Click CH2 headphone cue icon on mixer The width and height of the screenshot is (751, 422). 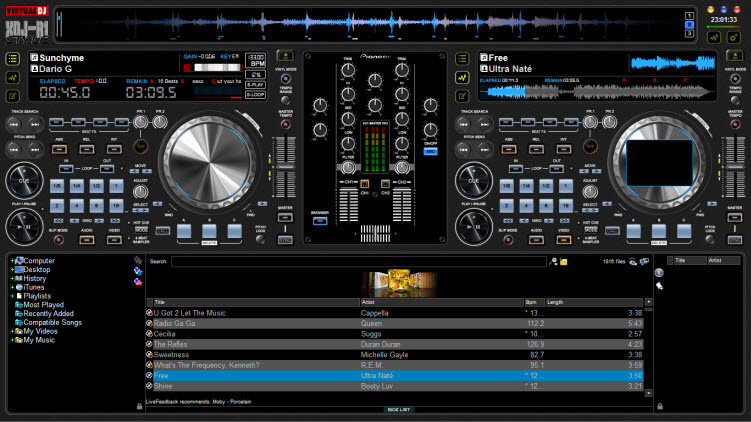coord(385,184)
